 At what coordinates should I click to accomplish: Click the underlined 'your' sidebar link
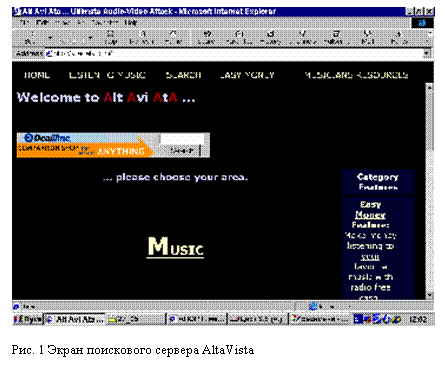[370, 257]
